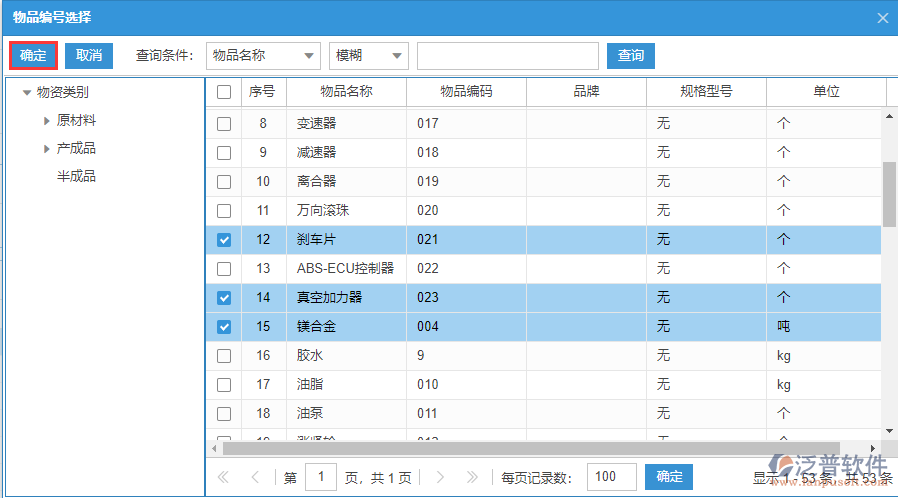Check the 变速器 row checkbox
The width and height of the screenshot is (898, 498).
pyautogui.click(x=224, y=124)
